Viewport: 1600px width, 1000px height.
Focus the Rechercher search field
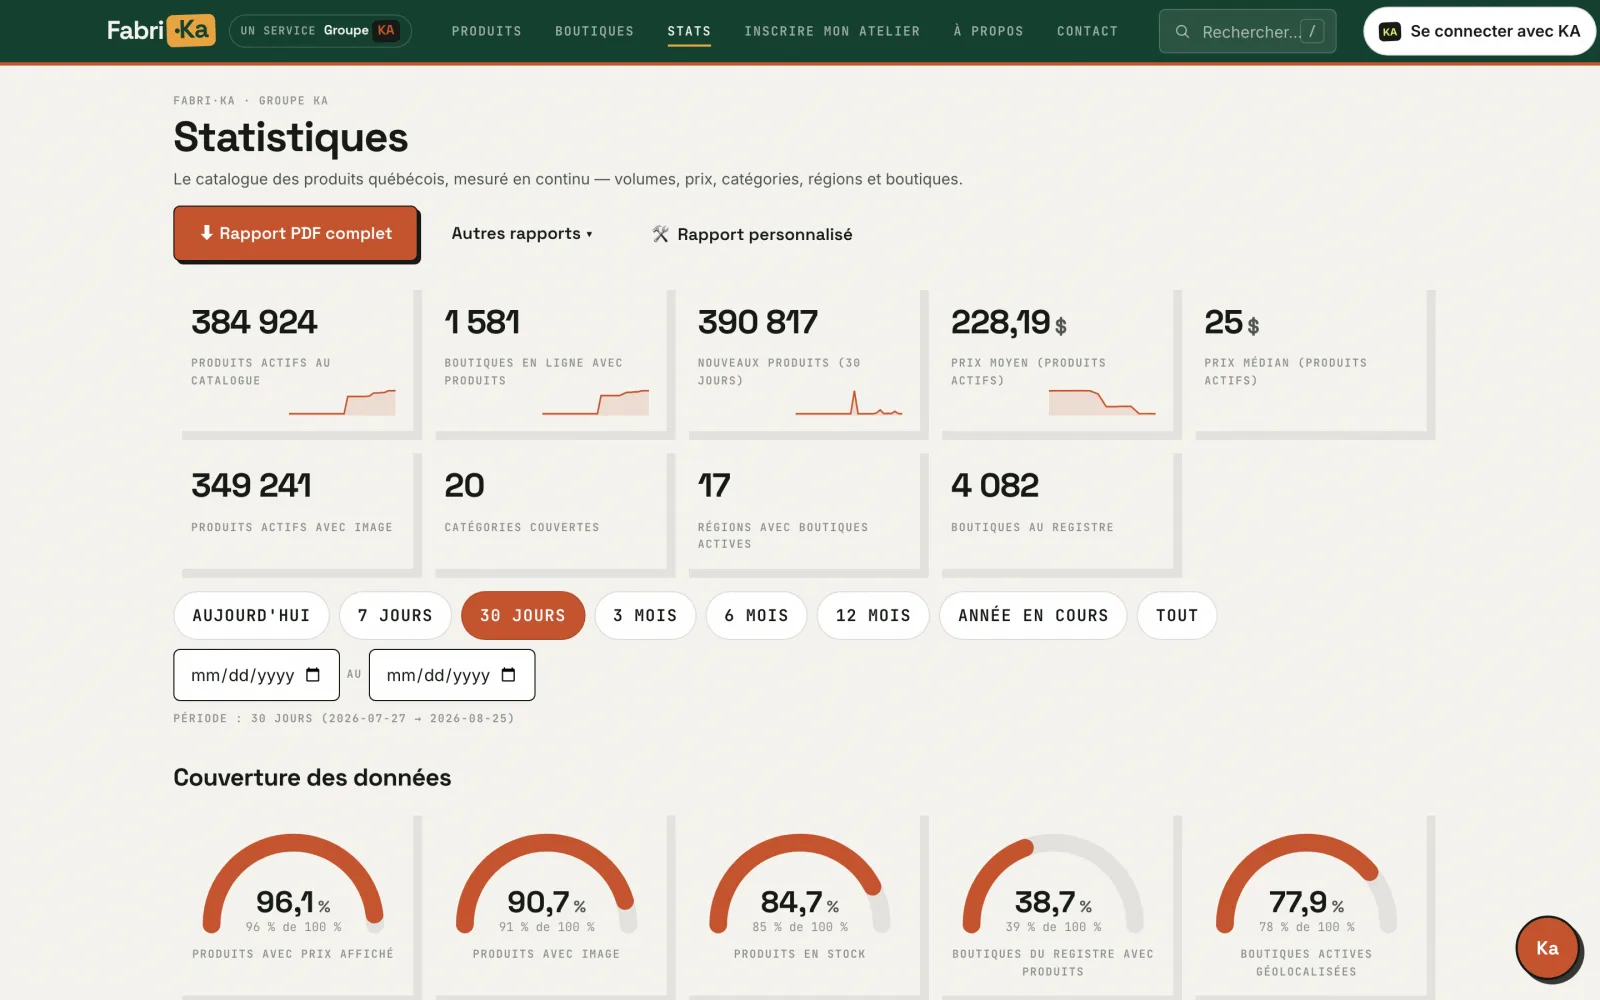(x=1247, y=32)
